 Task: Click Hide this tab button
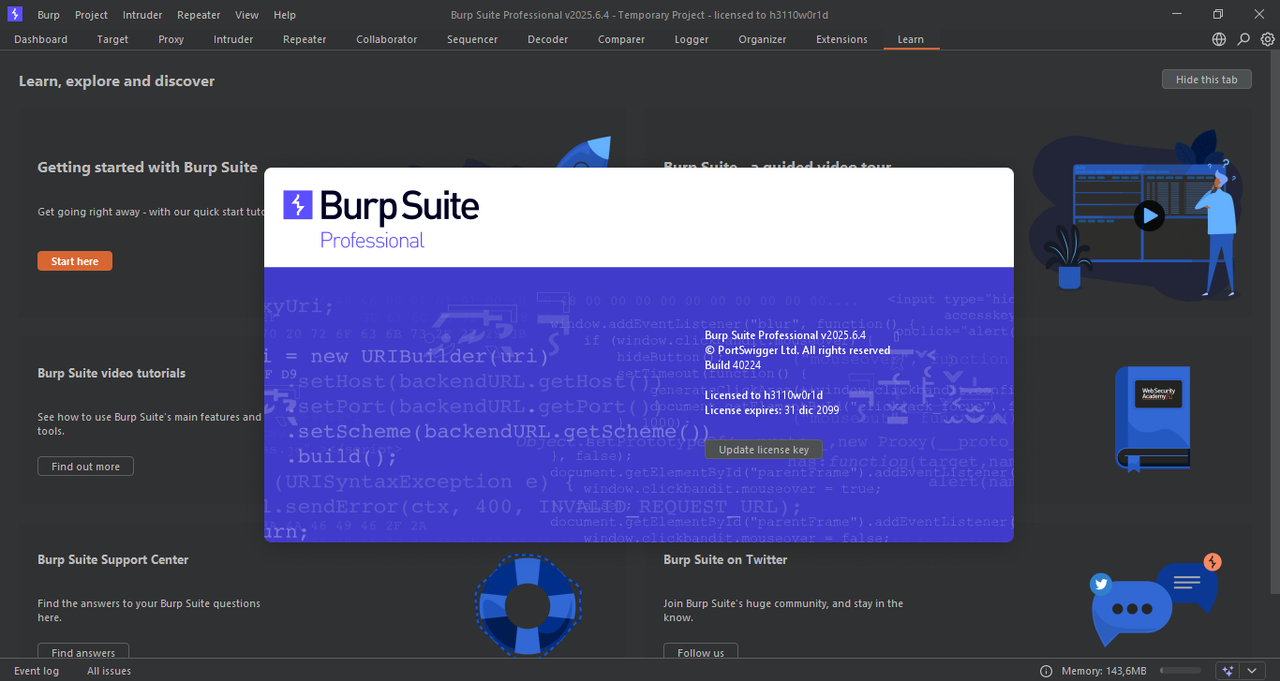(1206, 79)
